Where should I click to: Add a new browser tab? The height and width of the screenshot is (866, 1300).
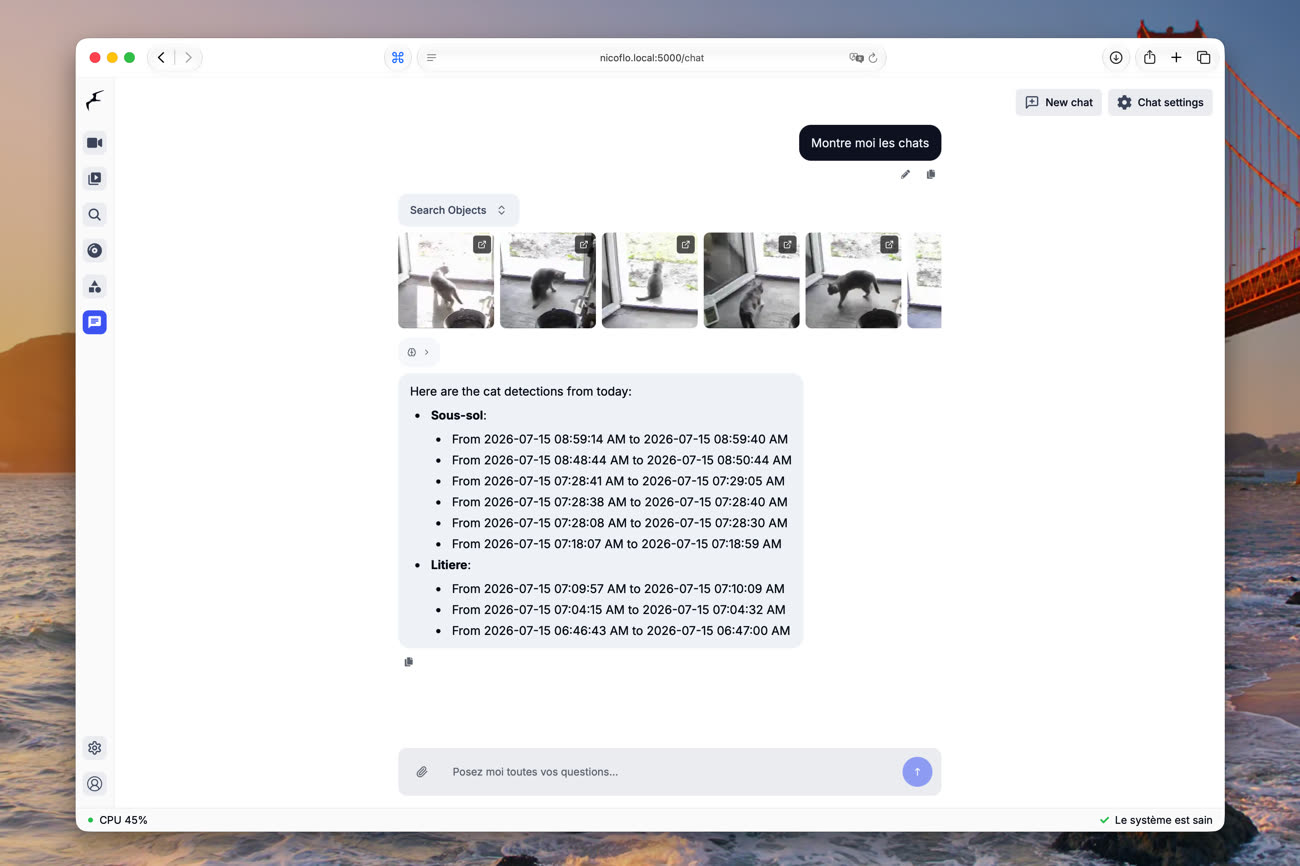coord(1176,58)
